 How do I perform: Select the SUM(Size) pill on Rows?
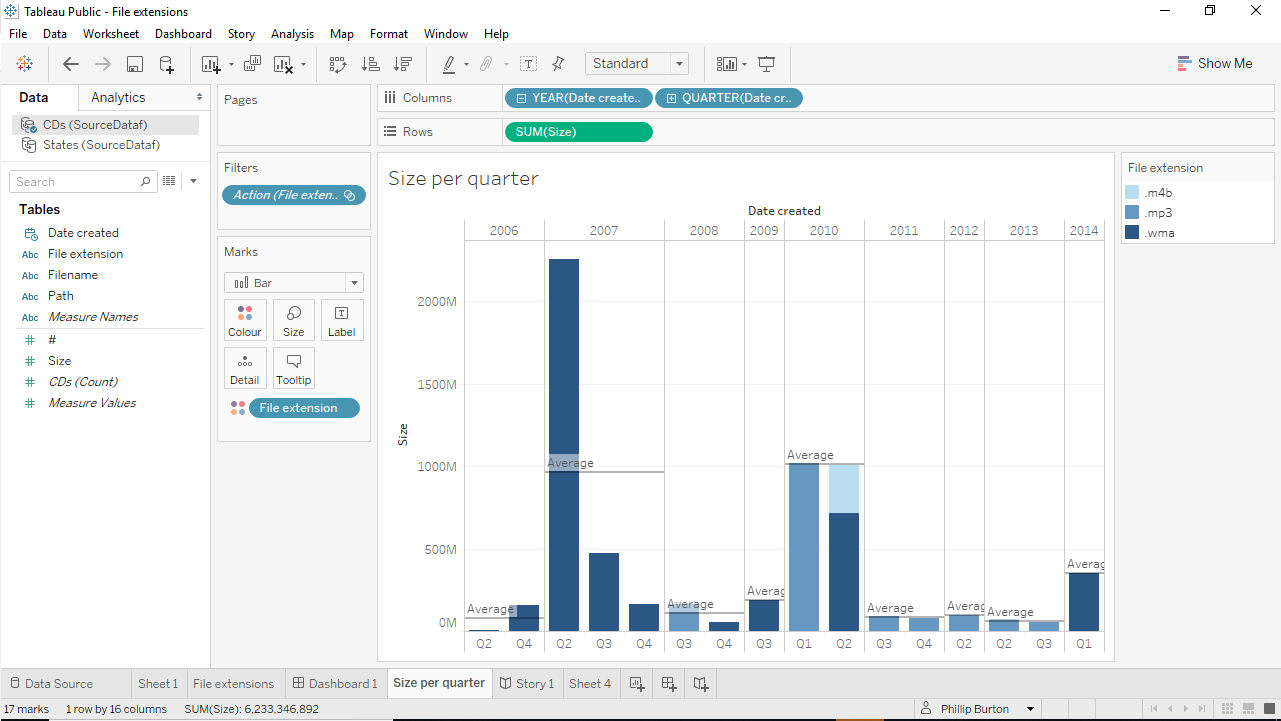pos(579,132)
